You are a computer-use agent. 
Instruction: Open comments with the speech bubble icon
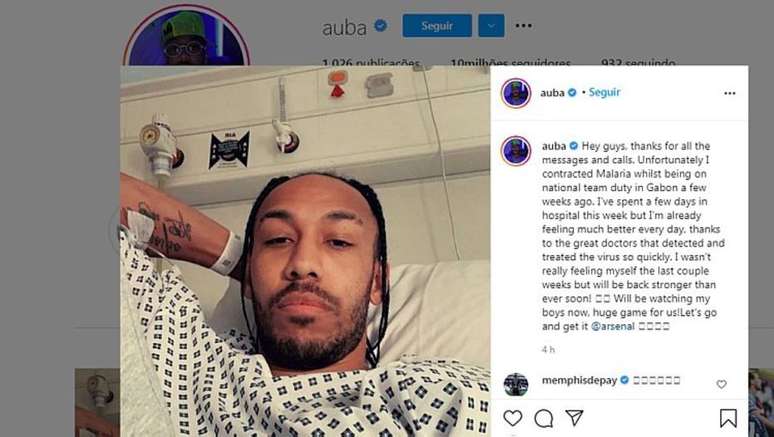543,418
